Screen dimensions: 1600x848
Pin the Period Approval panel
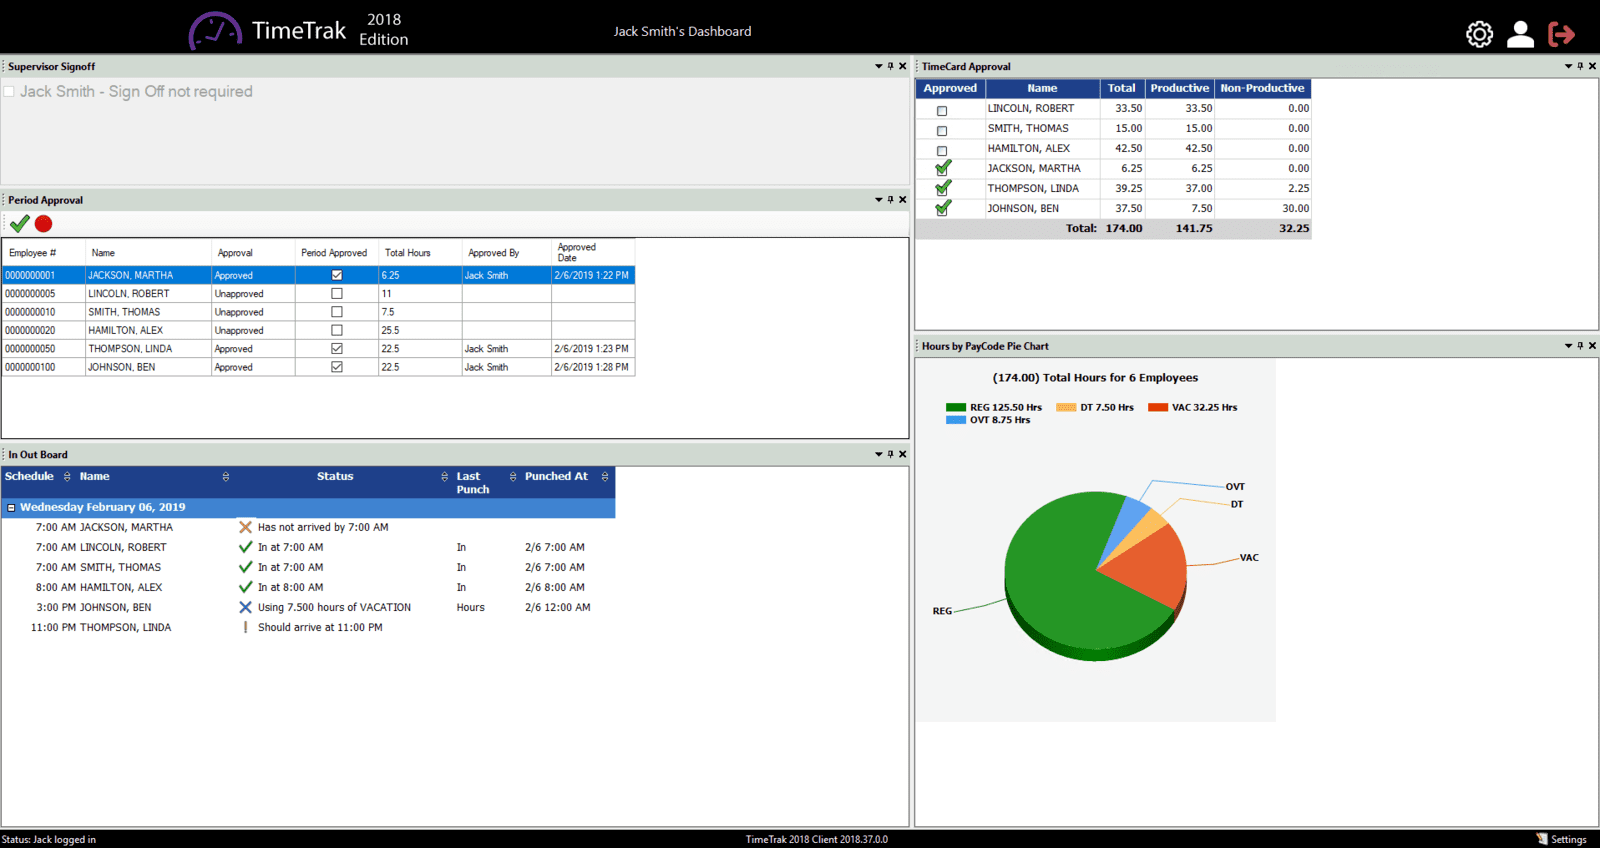890,200
